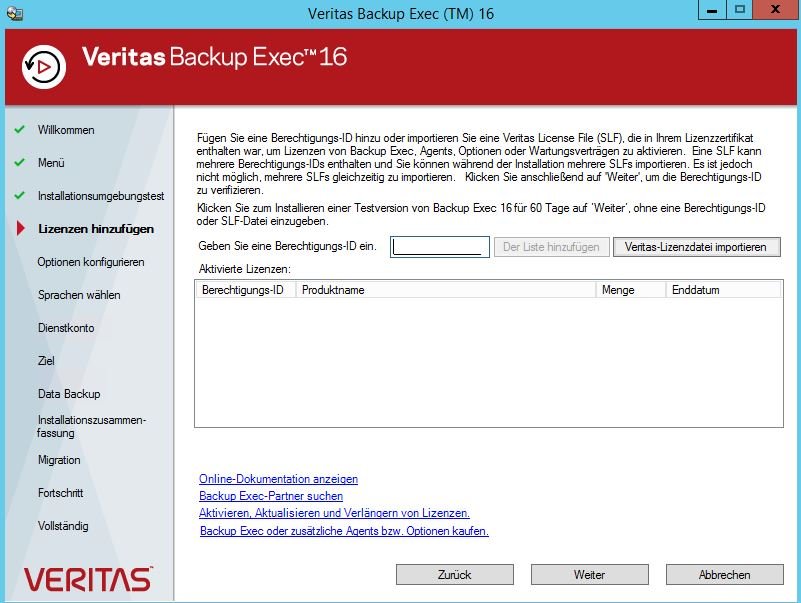Maximize the Backup Exec installer window
Screen dimensions: 801x603
740,10
